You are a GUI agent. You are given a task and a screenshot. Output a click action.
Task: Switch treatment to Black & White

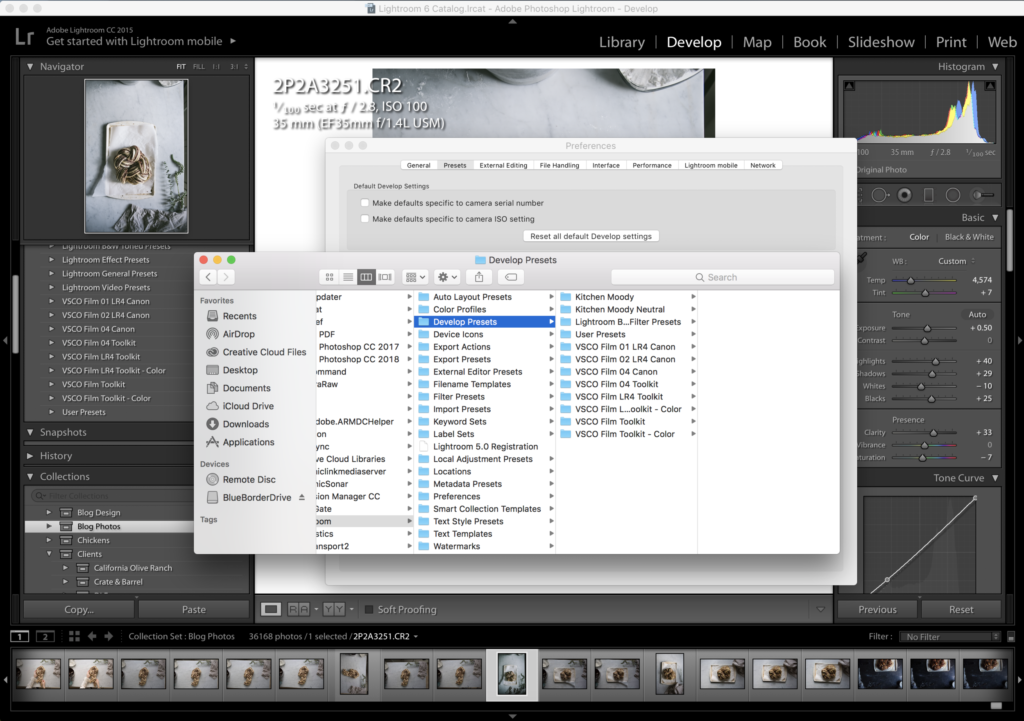pyautogui.click(x=968, y=237)
